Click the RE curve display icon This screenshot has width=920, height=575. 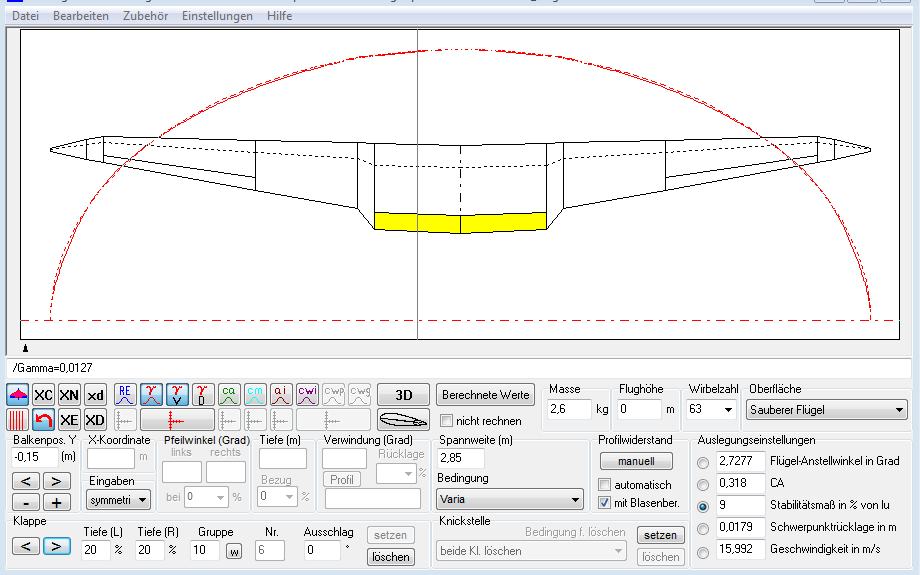pyautogui.click(x=125, y=395)
